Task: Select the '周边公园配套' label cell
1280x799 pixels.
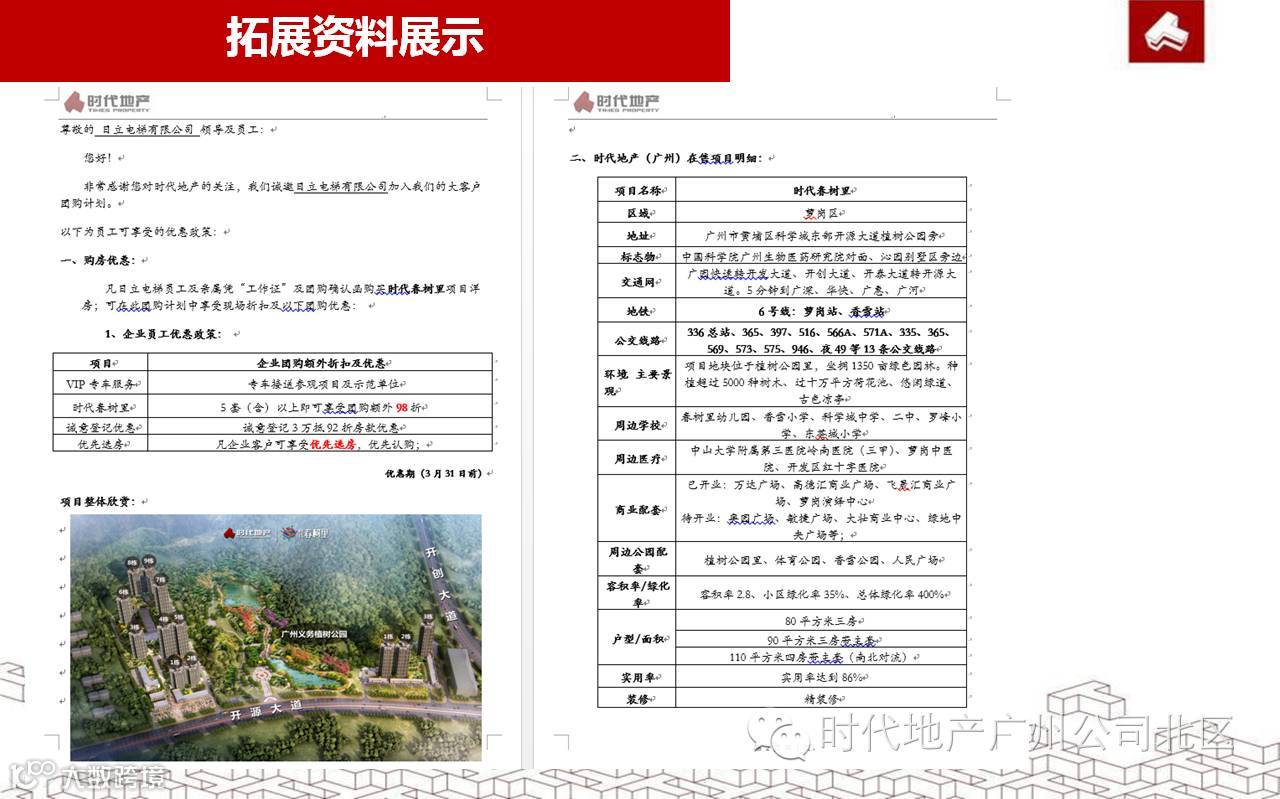Action: 637,559
